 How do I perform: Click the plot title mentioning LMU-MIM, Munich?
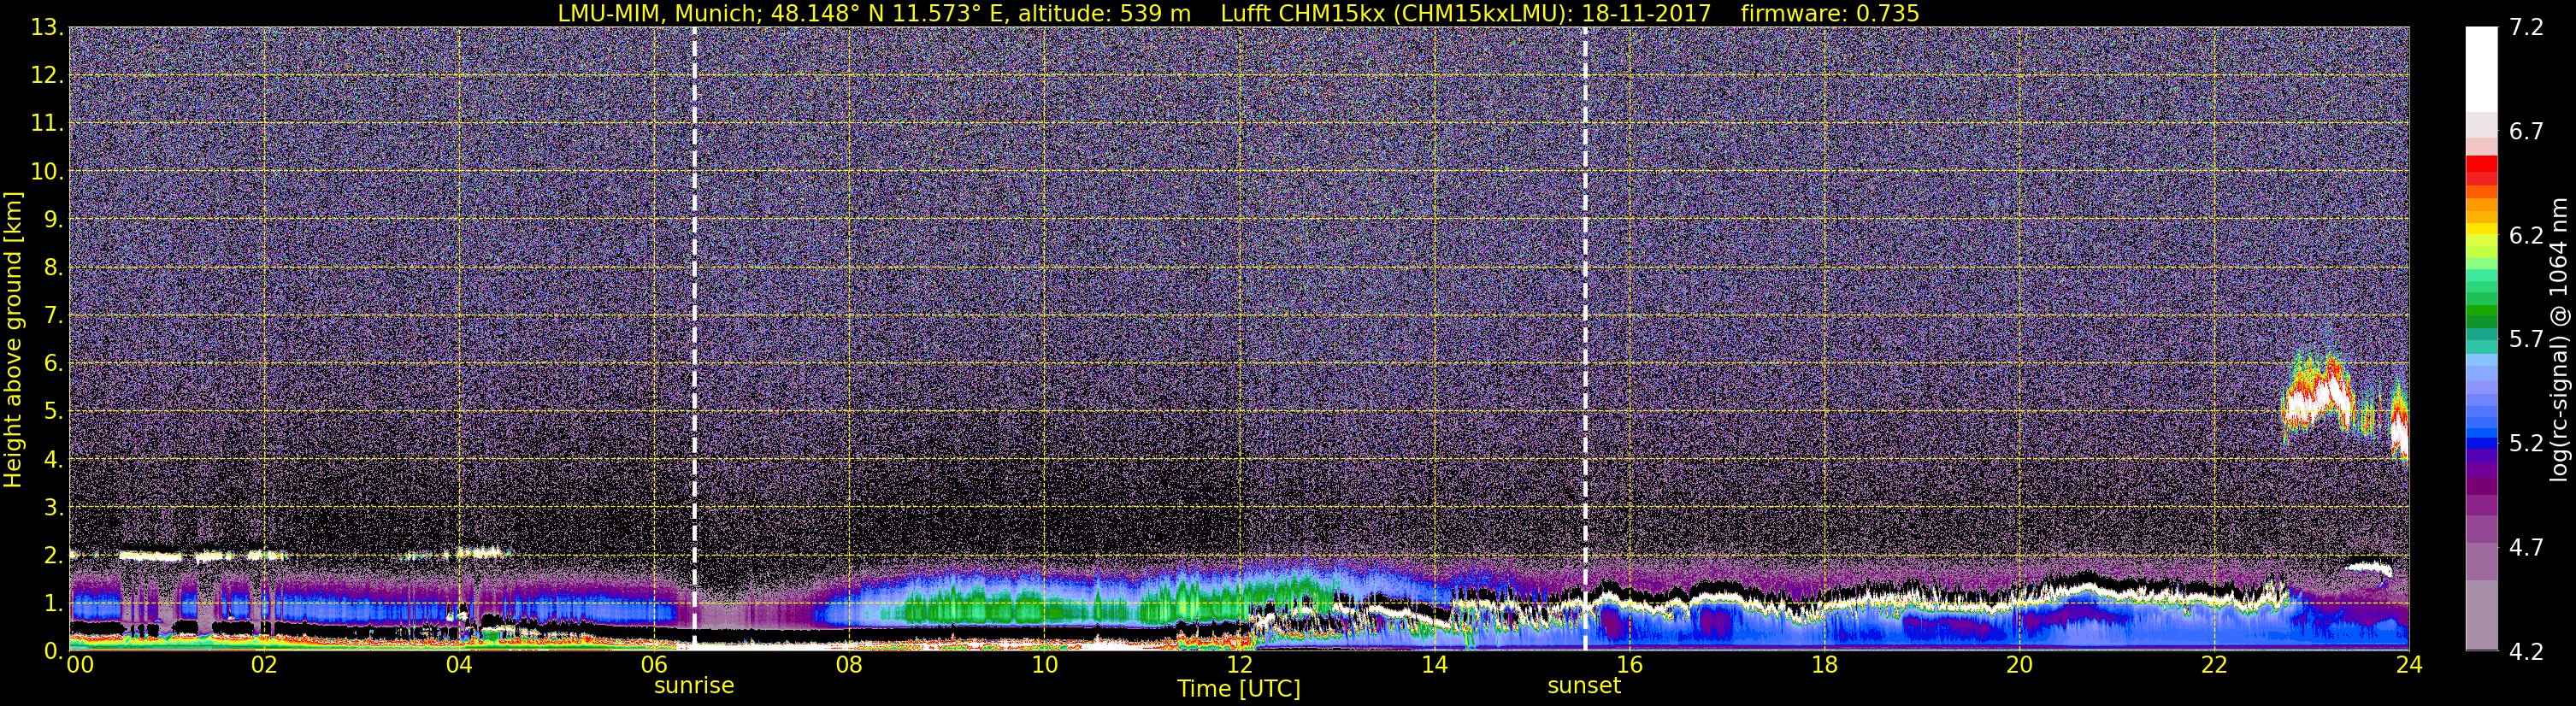coord(1238,13)
